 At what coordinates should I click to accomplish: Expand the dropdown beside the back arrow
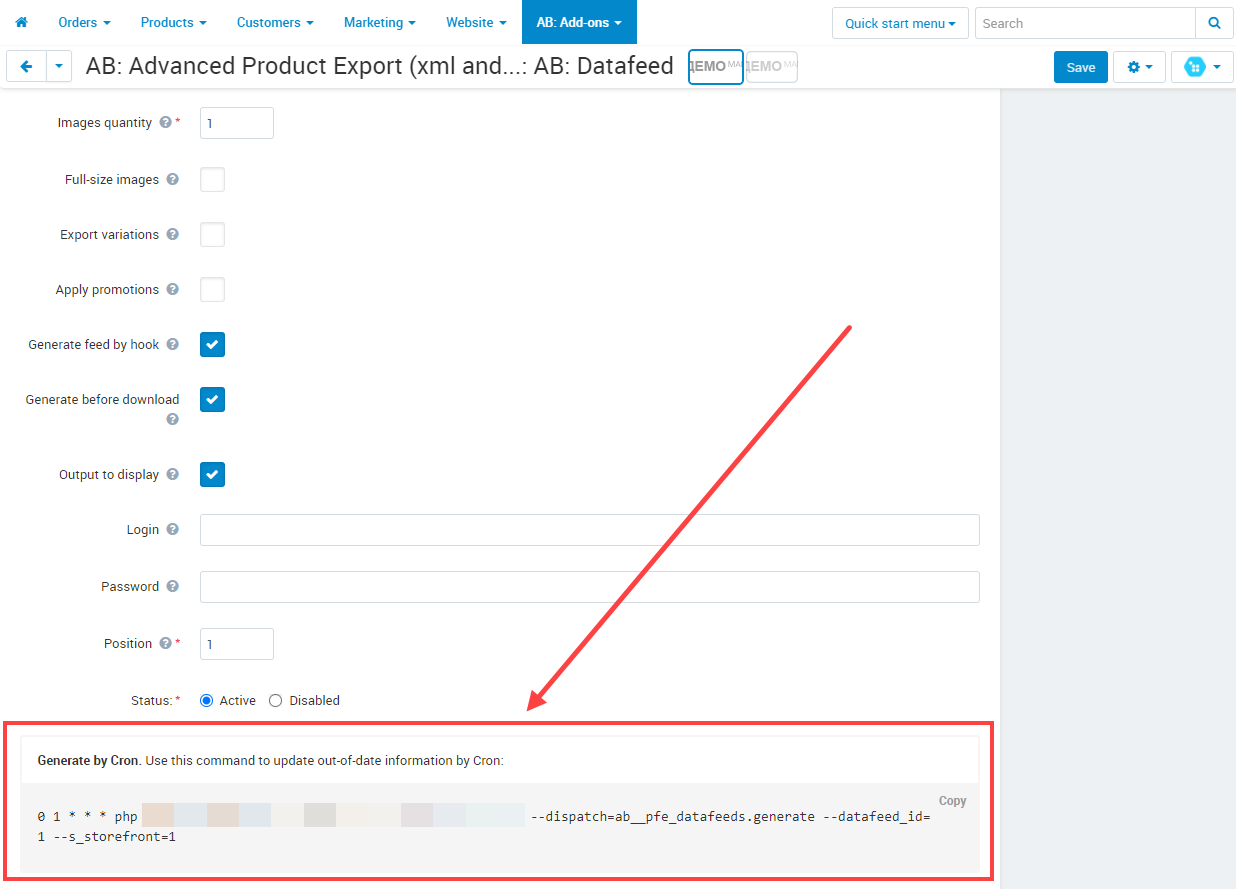coord(58,66)
